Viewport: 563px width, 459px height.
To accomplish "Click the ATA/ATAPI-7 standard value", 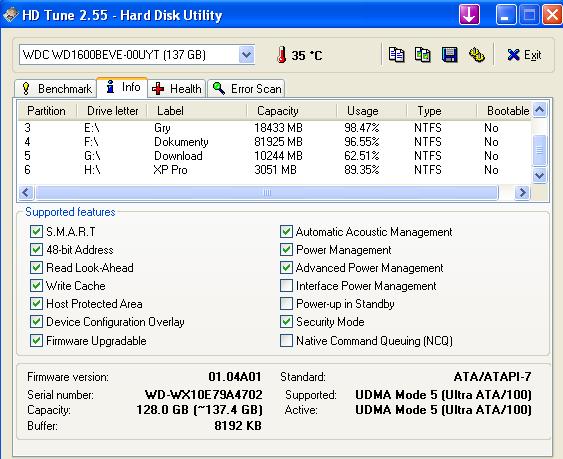I will pyautogui.click(x=492, y=377).
